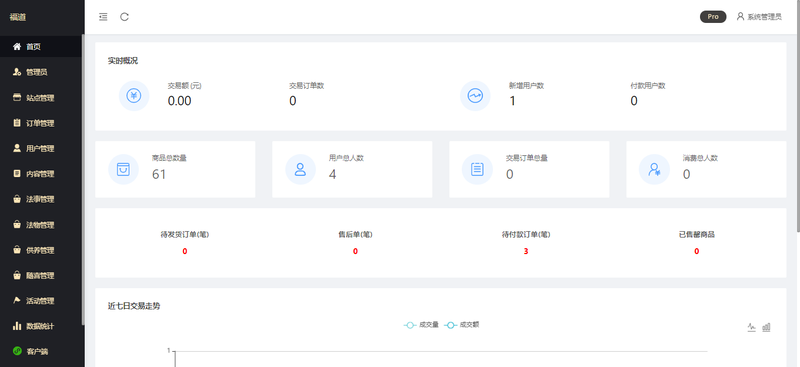Image resolution: width=800 pixels, height=367 pixels.
Task: Click the 新增用户数 value 1
Action: tap(512, 101)
